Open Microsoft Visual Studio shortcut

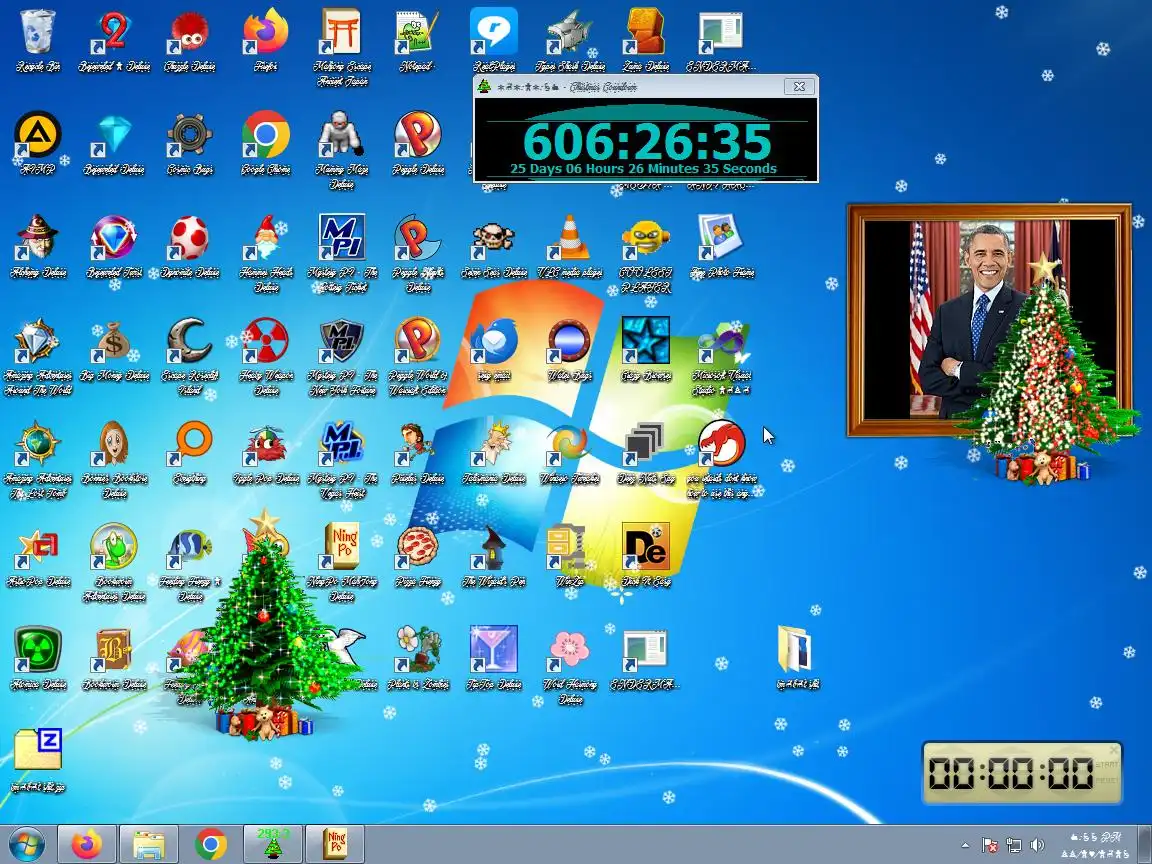coord(722,356)
